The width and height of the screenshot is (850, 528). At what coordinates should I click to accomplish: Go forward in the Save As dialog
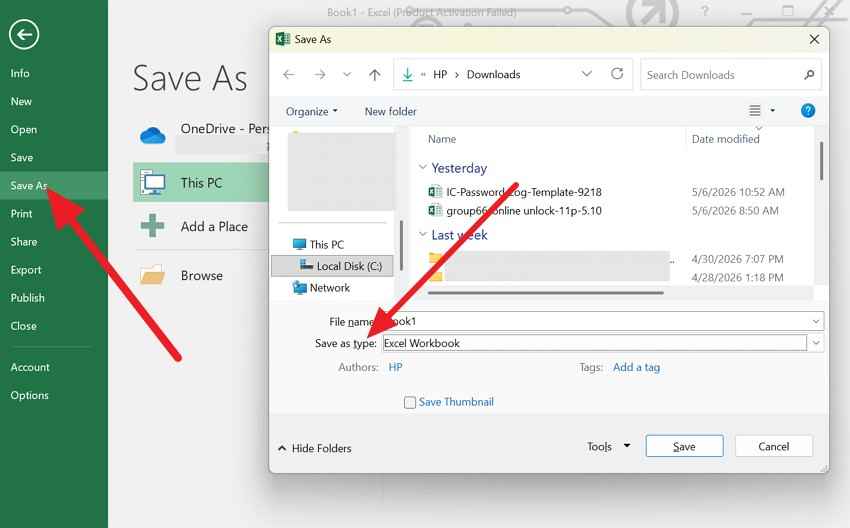click(x=320, y=74)
